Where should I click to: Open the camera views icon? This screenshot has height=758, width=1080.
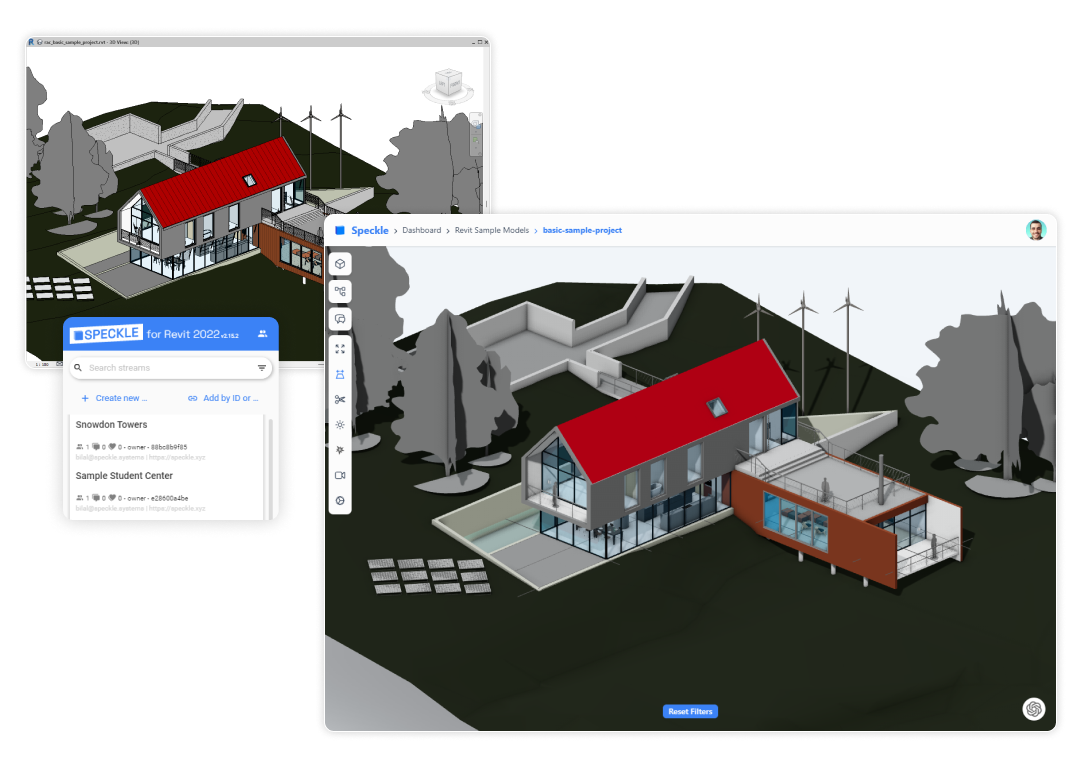point(340,475)
